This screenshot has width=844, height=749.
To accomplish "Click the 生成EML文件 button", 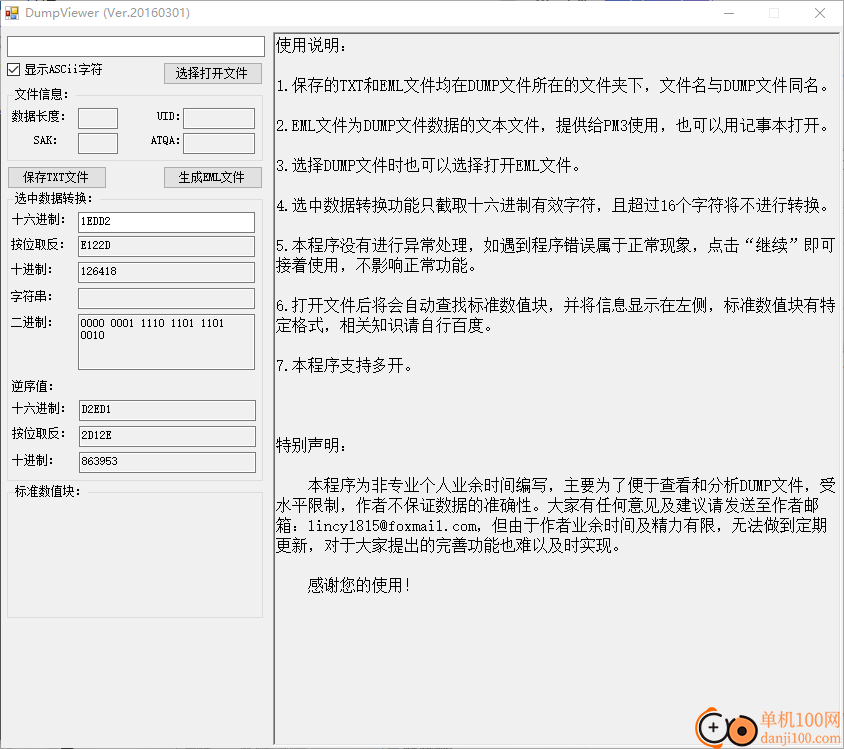I will pyautogui.click(x=213, y=177).
